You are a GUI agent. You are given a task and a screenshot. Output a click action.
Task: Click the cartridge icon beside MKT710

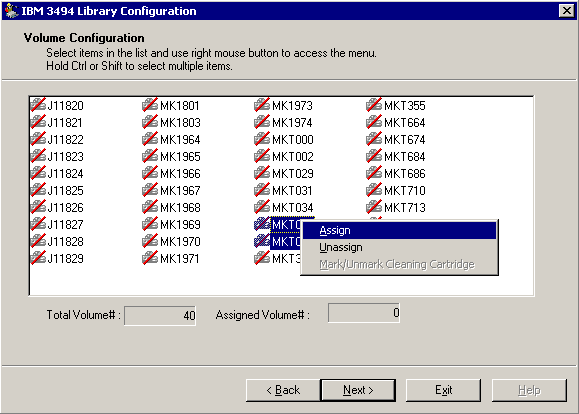tap(374, 190)
